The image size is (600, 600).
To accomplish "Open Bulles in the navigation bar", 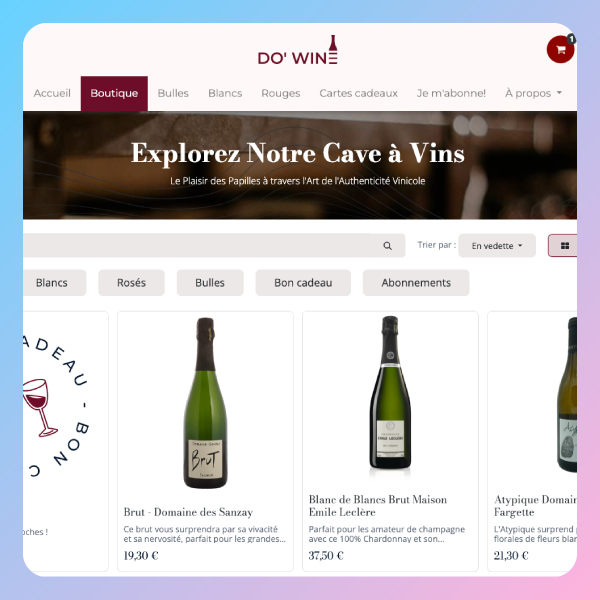I will click(x=173, y=93).
